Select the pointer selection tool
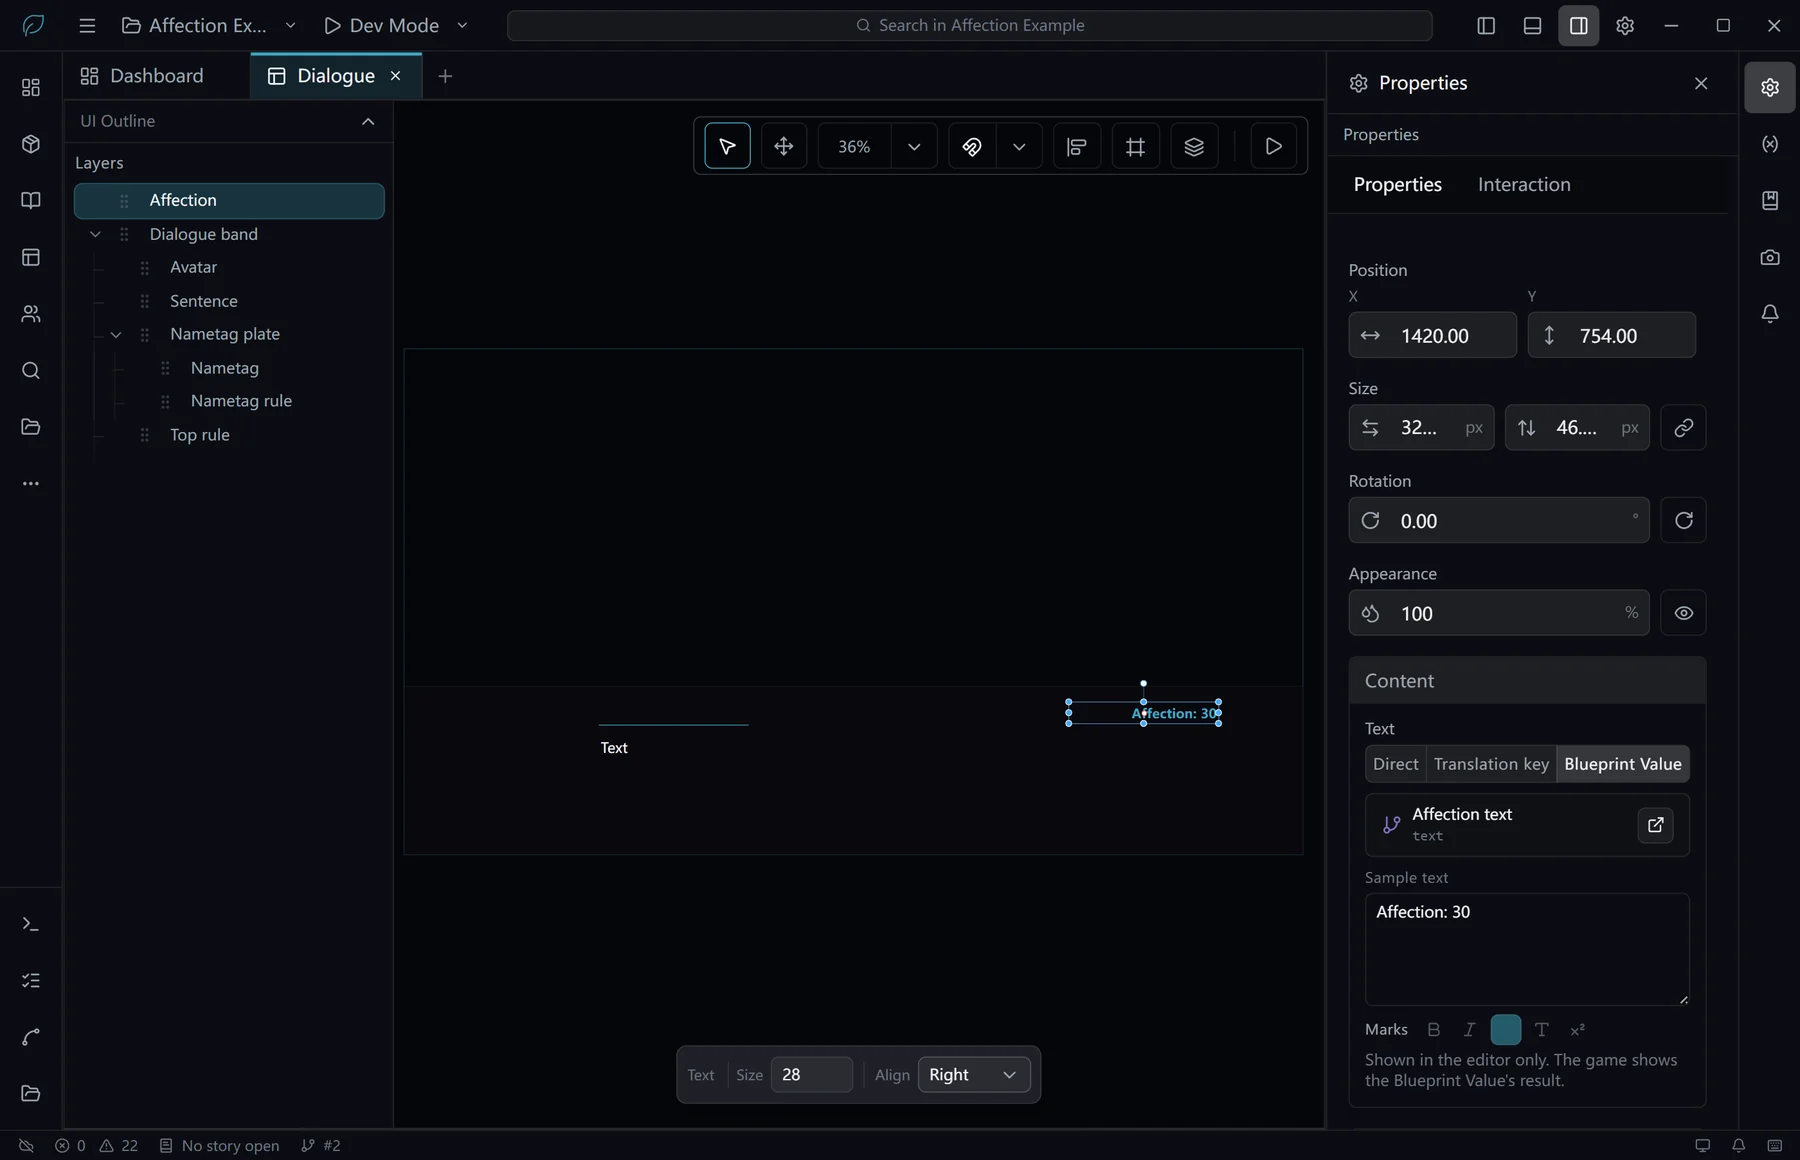This screenshot has height=1160, width=1800. (727, 146)
